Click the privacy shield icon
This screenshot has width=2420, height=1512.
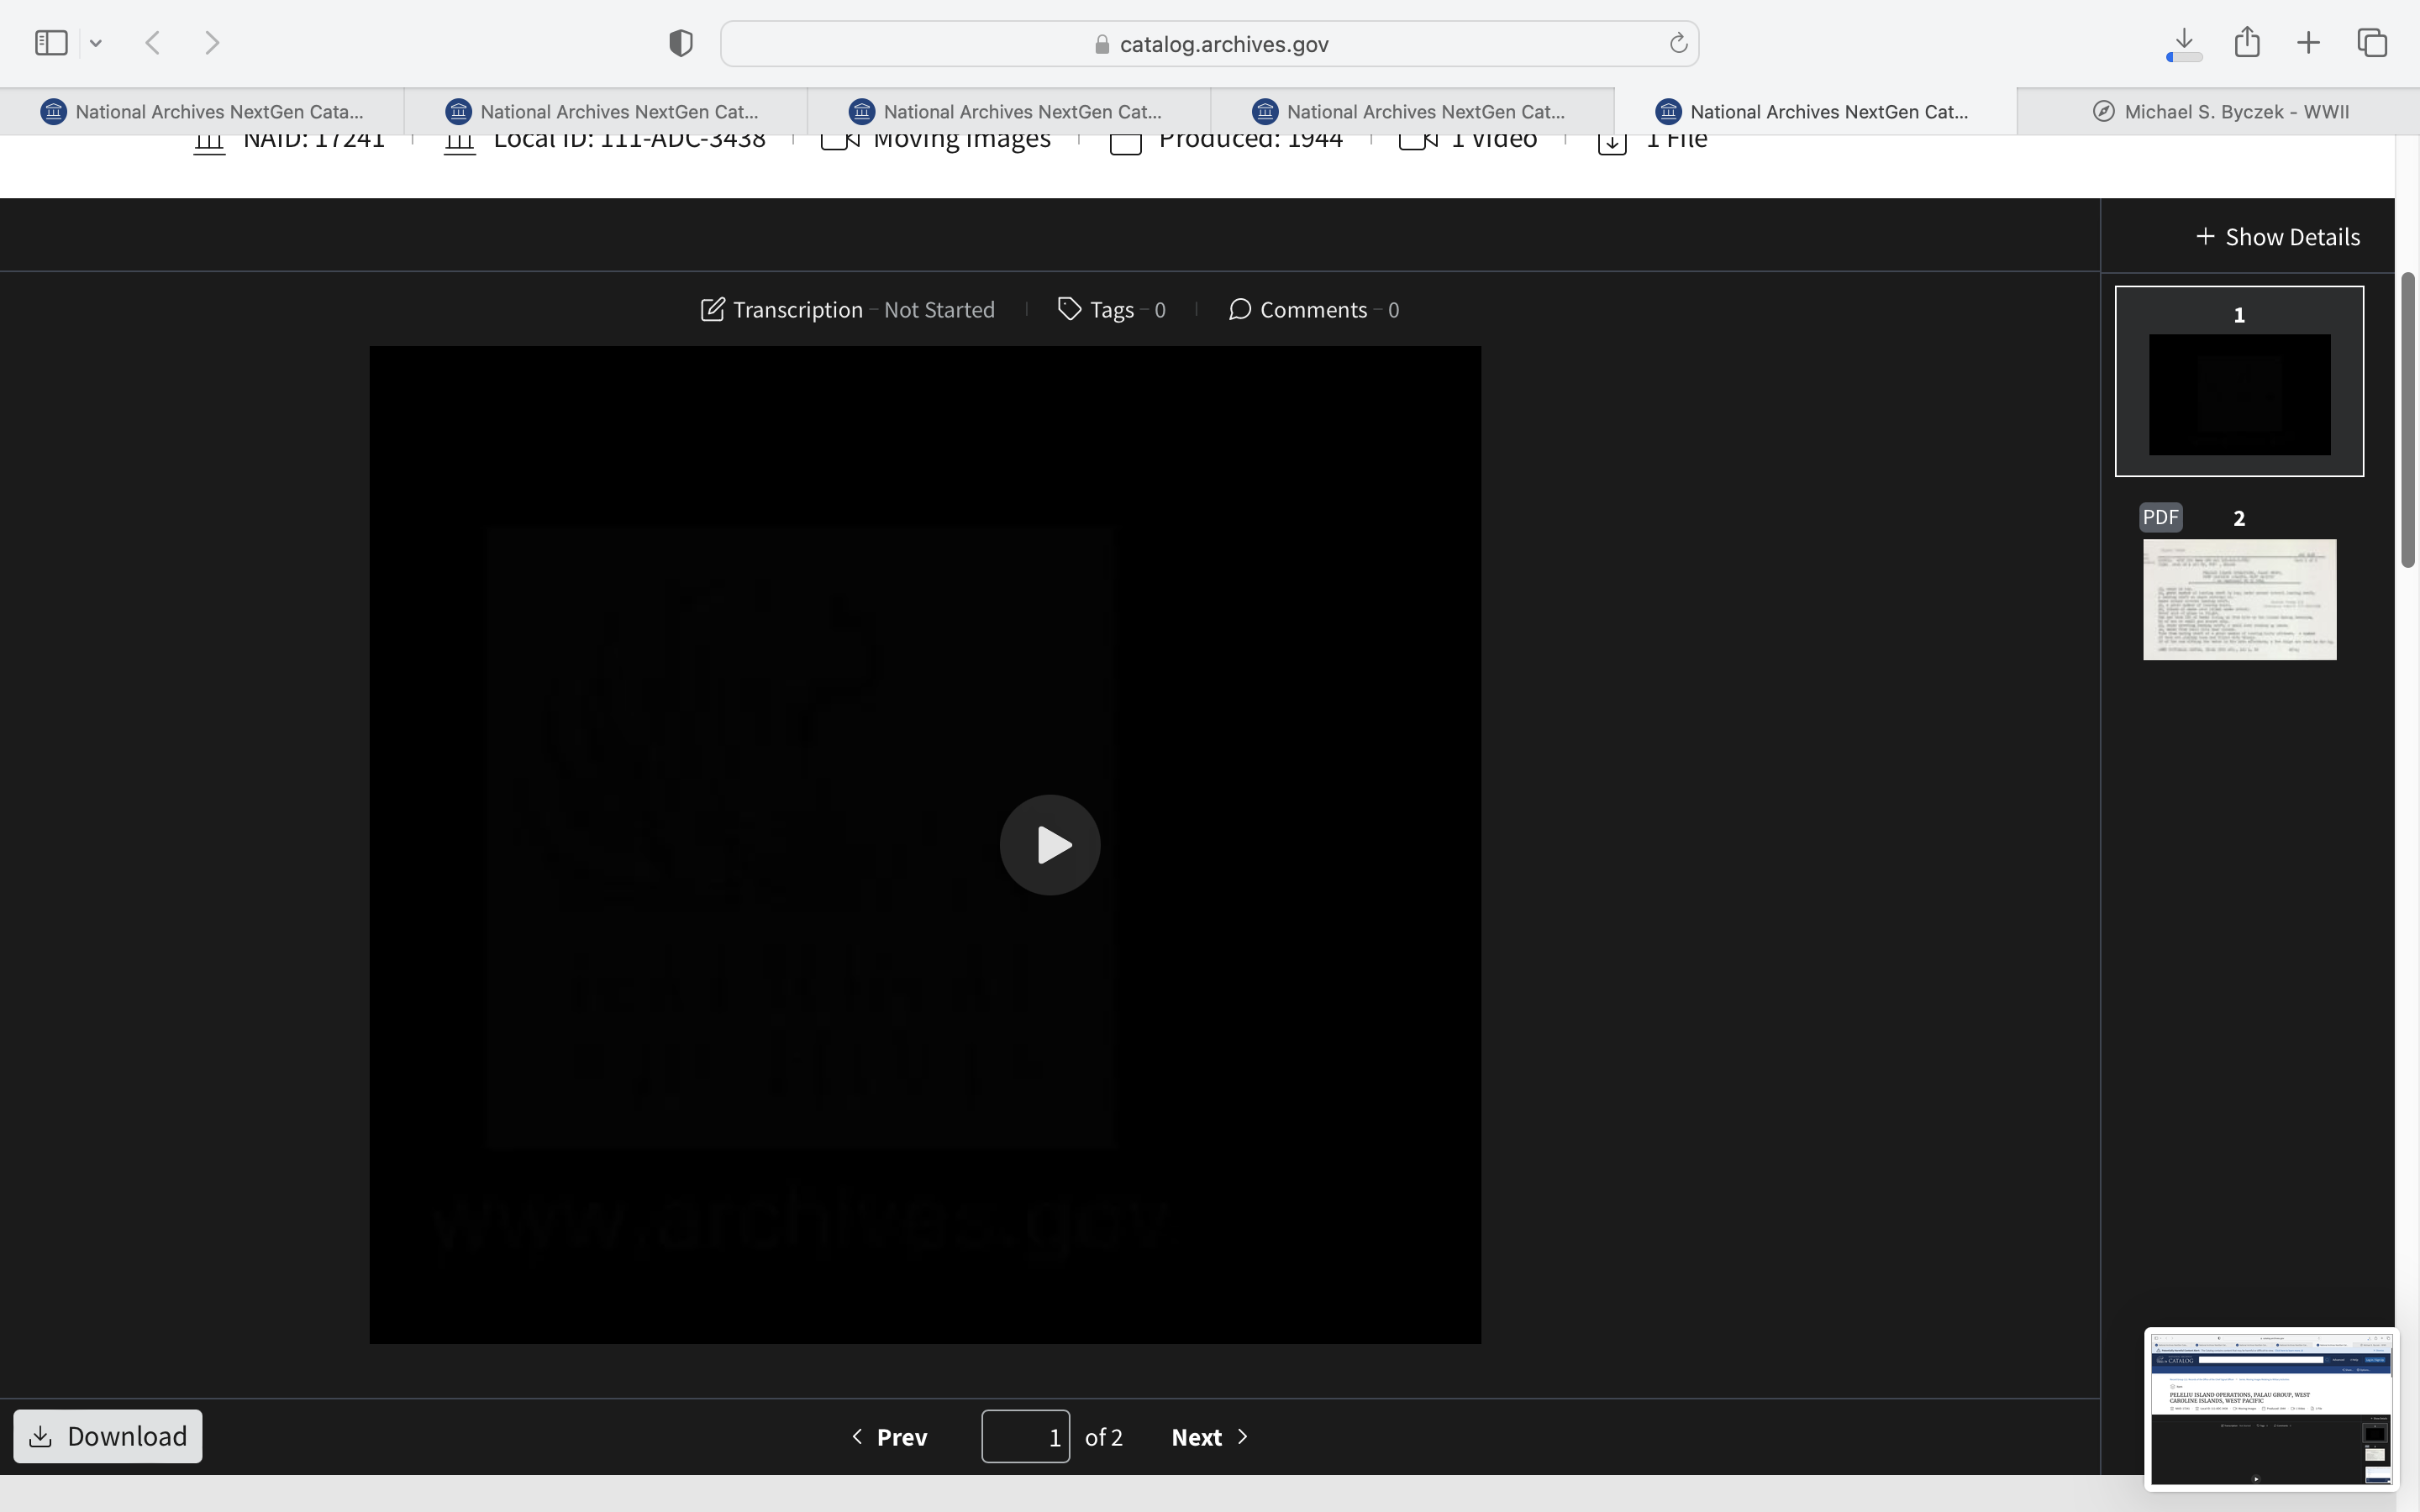[x=680, y=43]
